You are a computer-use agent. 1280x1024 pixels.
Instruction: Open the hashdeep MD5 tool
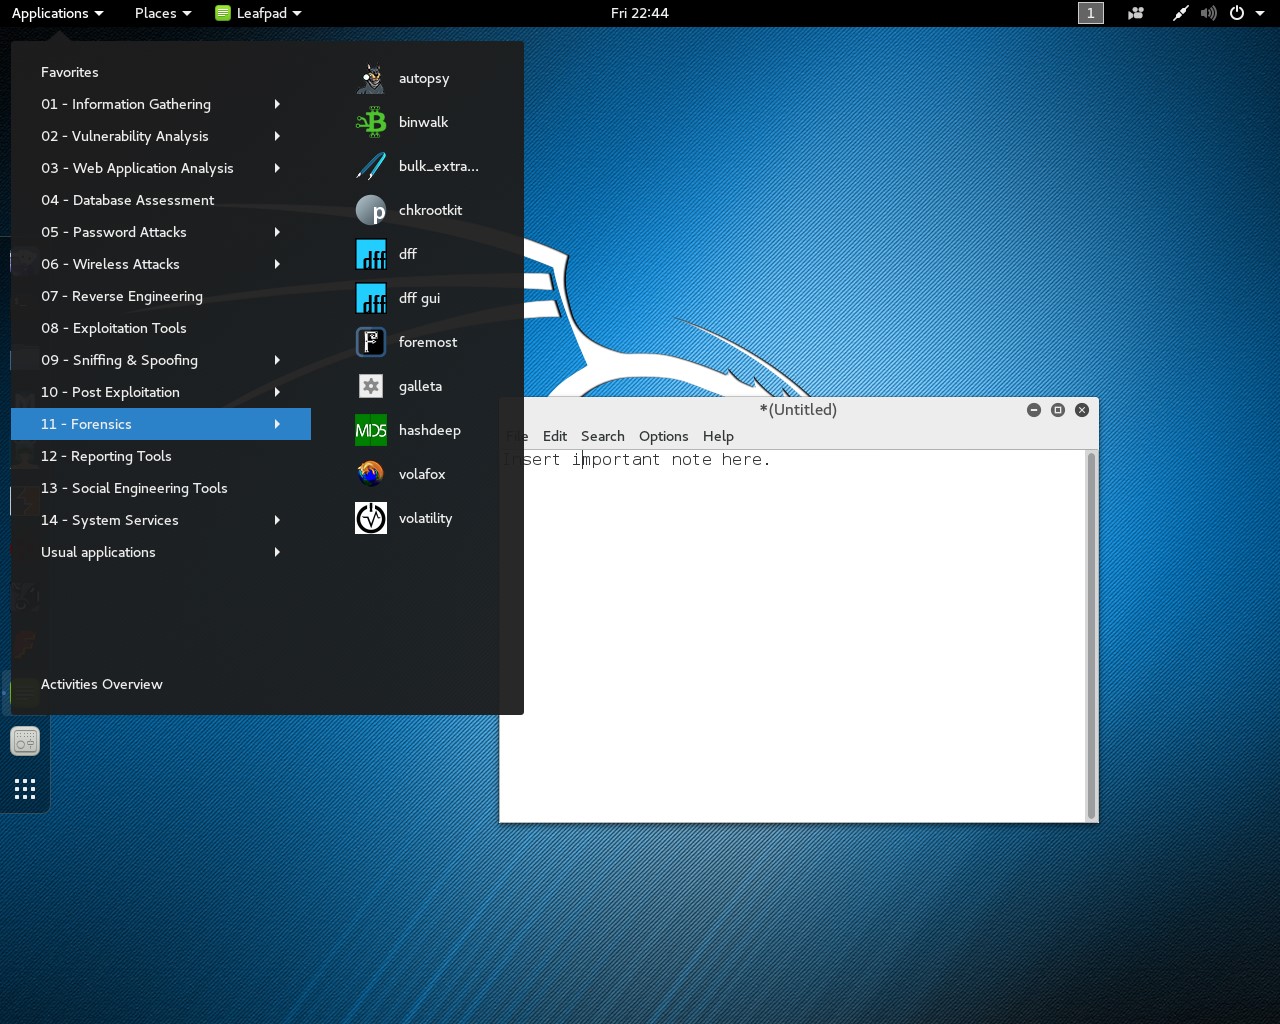click(x=428, y=430)
